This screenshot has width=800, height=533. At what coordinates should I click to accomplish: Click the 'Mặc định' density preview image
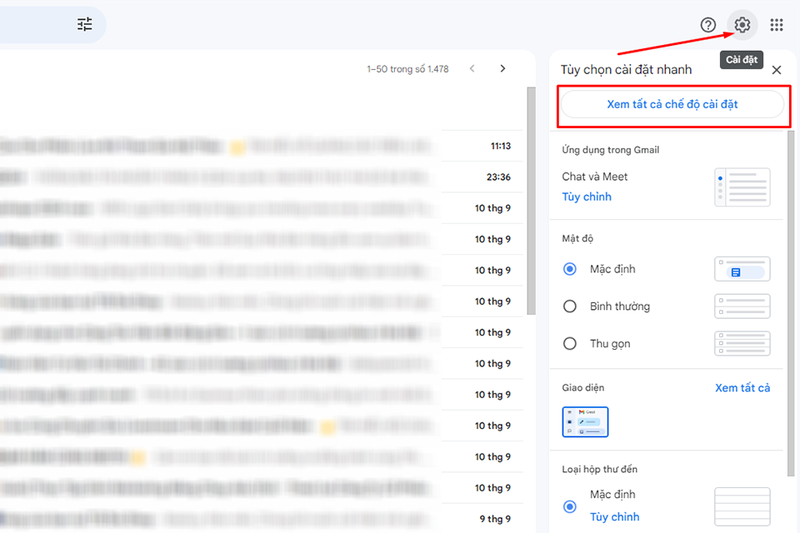[742, 269]
